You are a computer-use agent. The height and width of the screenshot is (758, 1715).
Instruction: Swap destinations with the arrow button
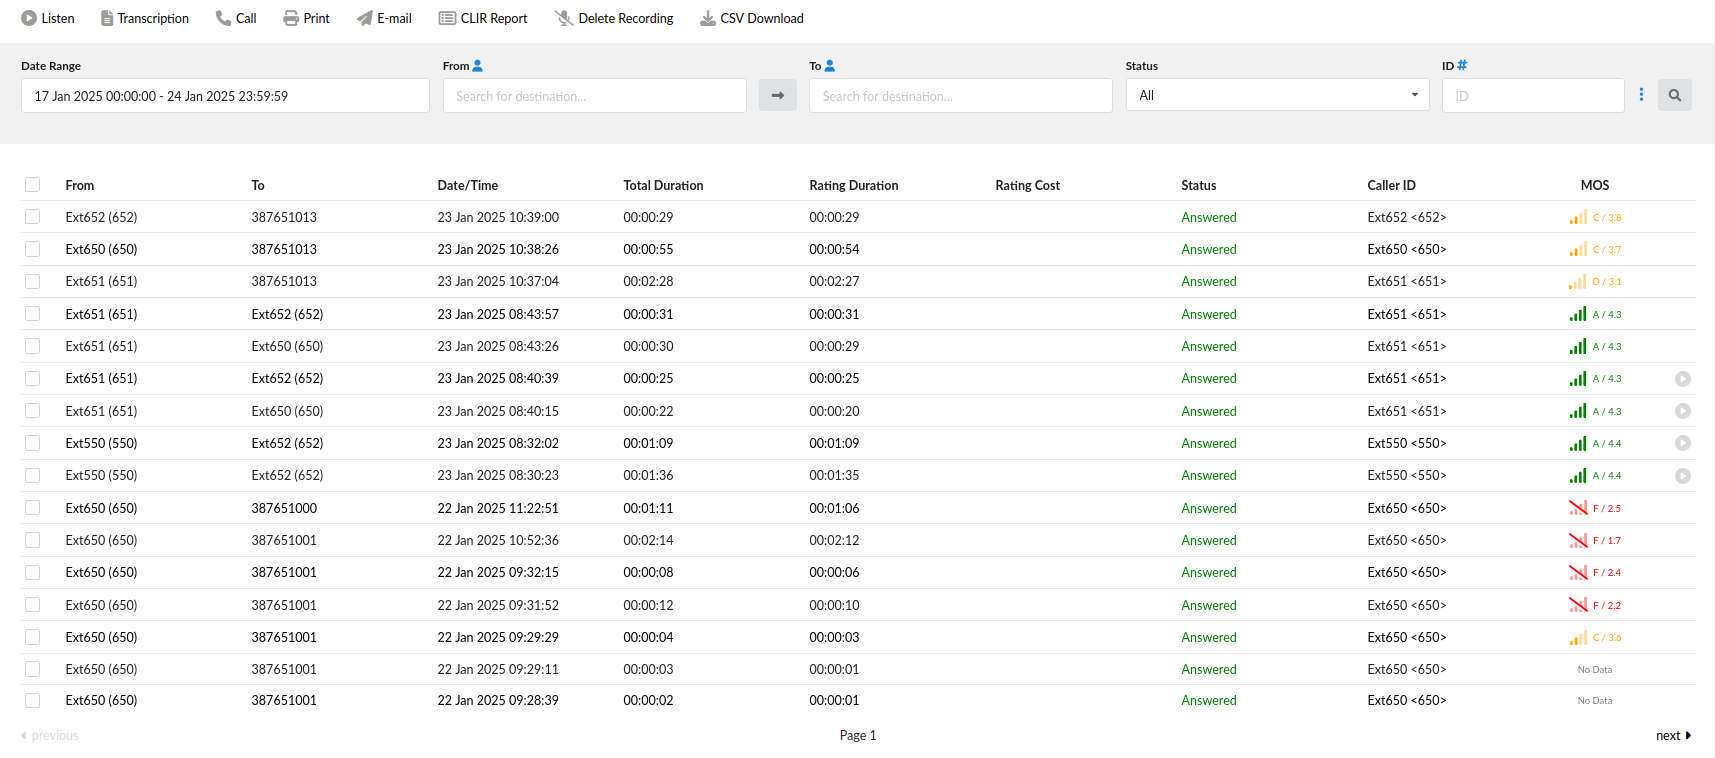pos(778,95)
